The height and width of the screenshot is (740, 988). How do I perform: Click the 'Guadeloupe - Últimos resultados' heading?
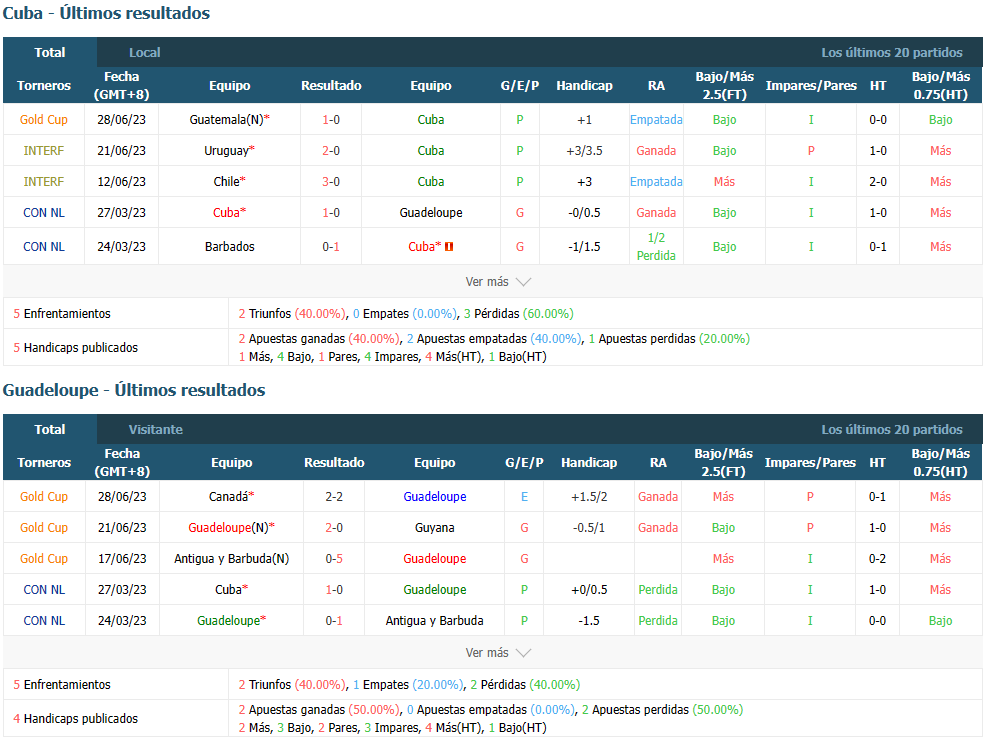click(134, 390)
